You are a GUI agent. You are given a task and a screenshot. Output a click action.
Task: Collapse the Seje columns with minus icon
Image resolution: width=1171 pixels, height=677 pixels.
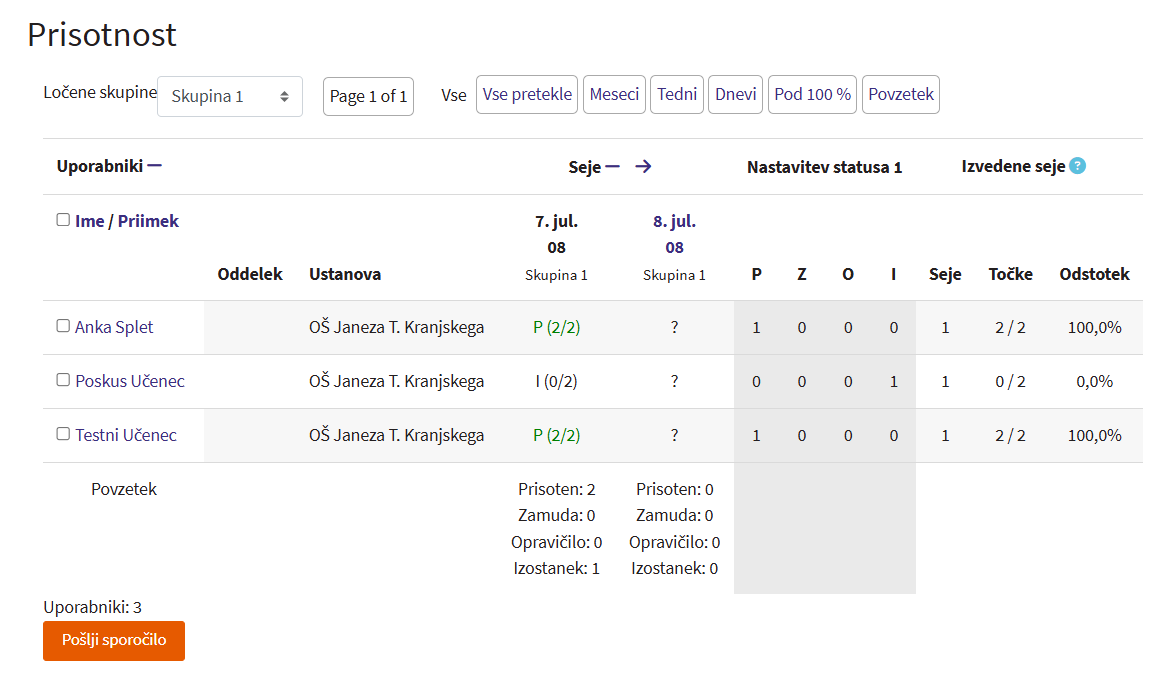pyautogui.click(x=612, y=167)
